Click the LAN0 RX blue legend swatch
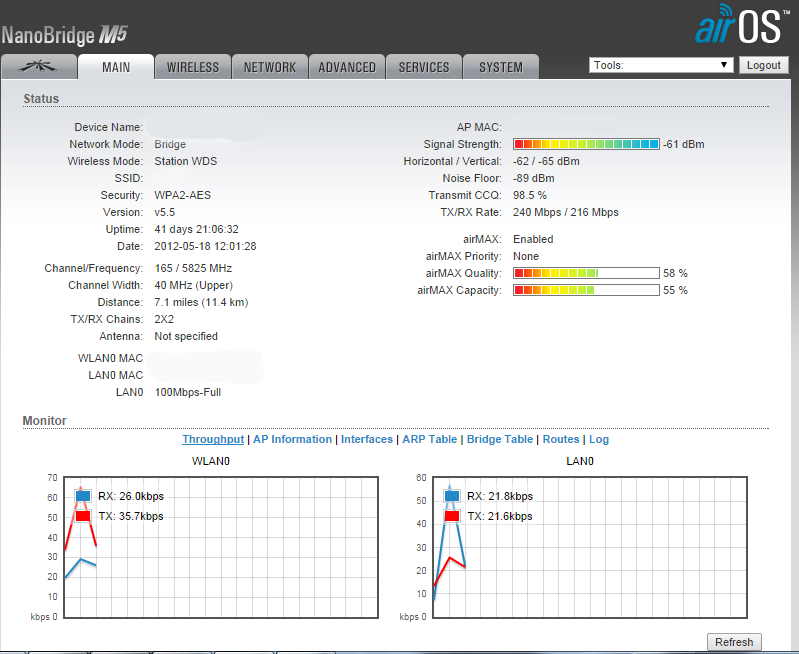Screen dimensions: 799x654 pos(451,496)
